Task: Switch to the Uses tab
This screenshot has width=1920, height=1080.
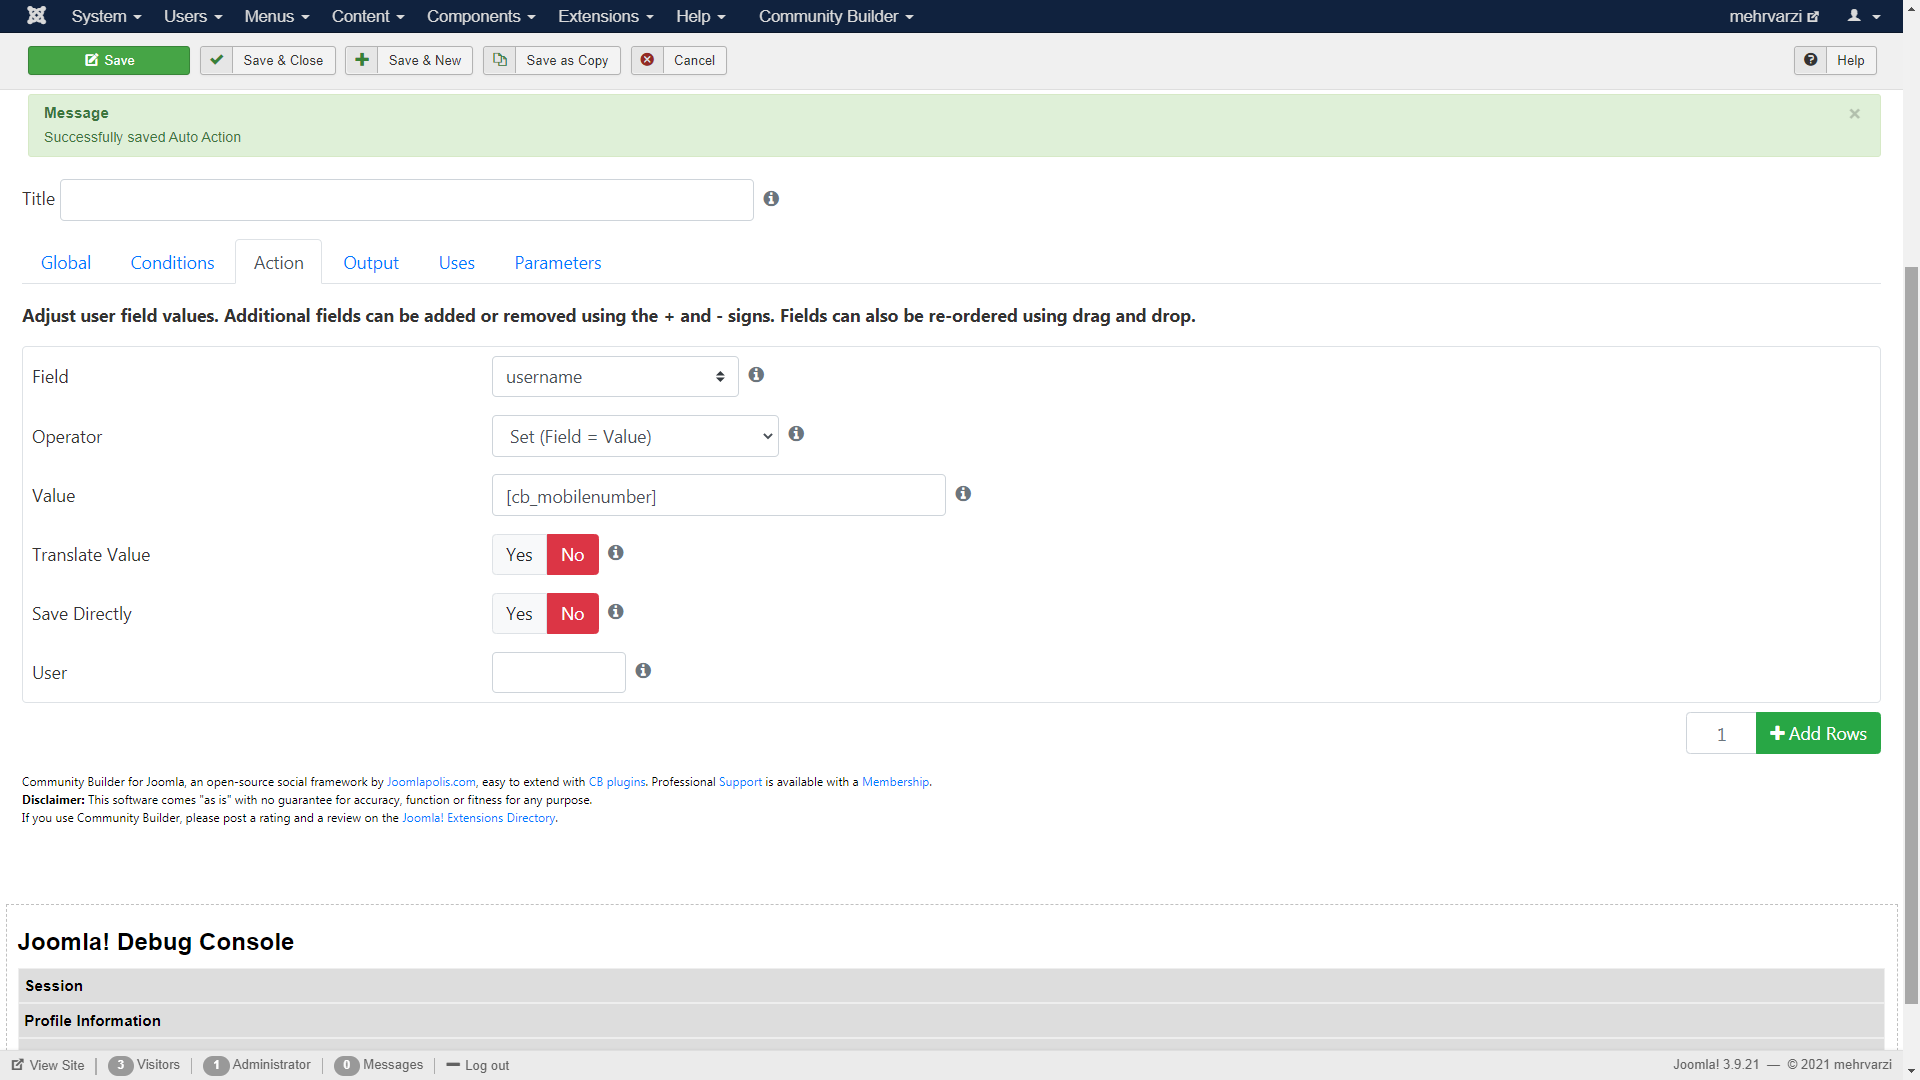Action: click(457, 263)
